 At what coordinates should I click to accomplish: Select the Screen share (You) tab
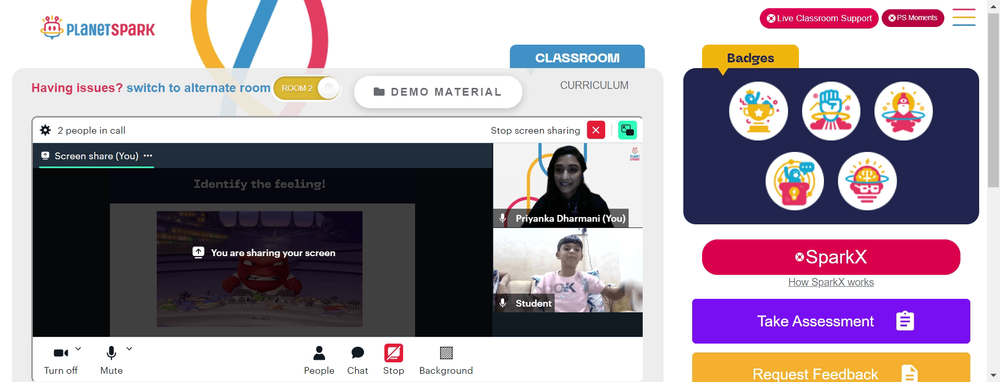click(96, 156)
